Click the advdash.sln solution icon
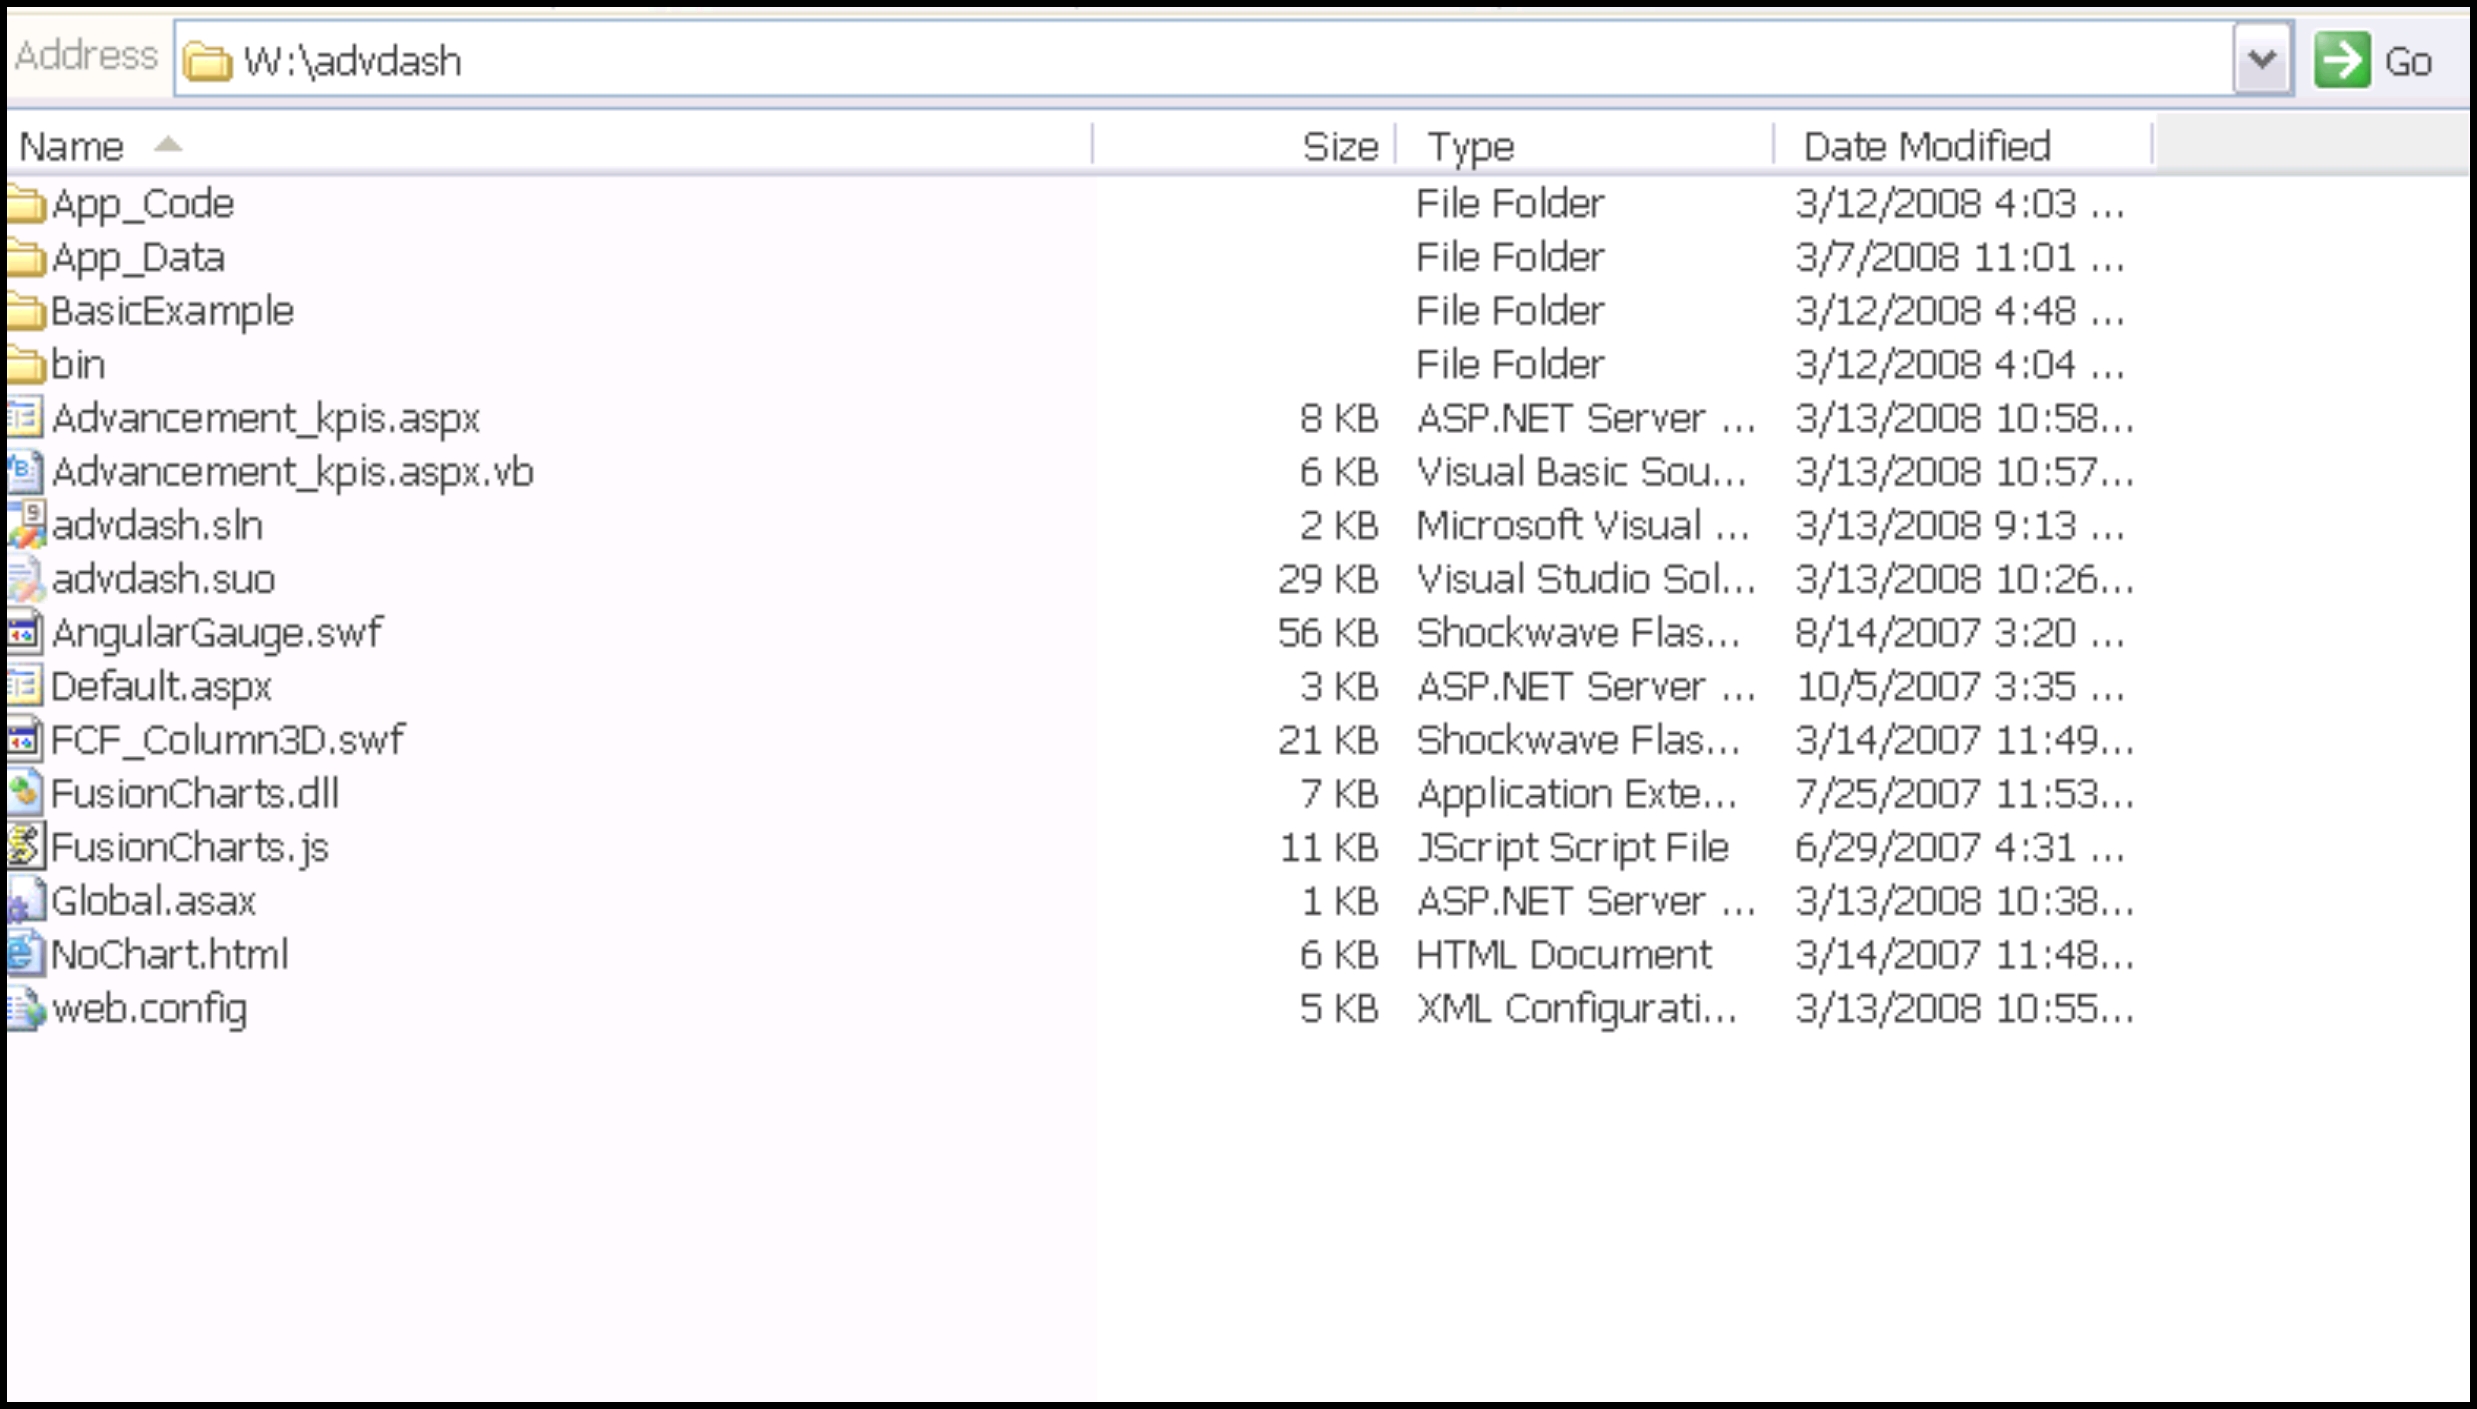Screen dimensions: 2477x1409 point(26,526)
